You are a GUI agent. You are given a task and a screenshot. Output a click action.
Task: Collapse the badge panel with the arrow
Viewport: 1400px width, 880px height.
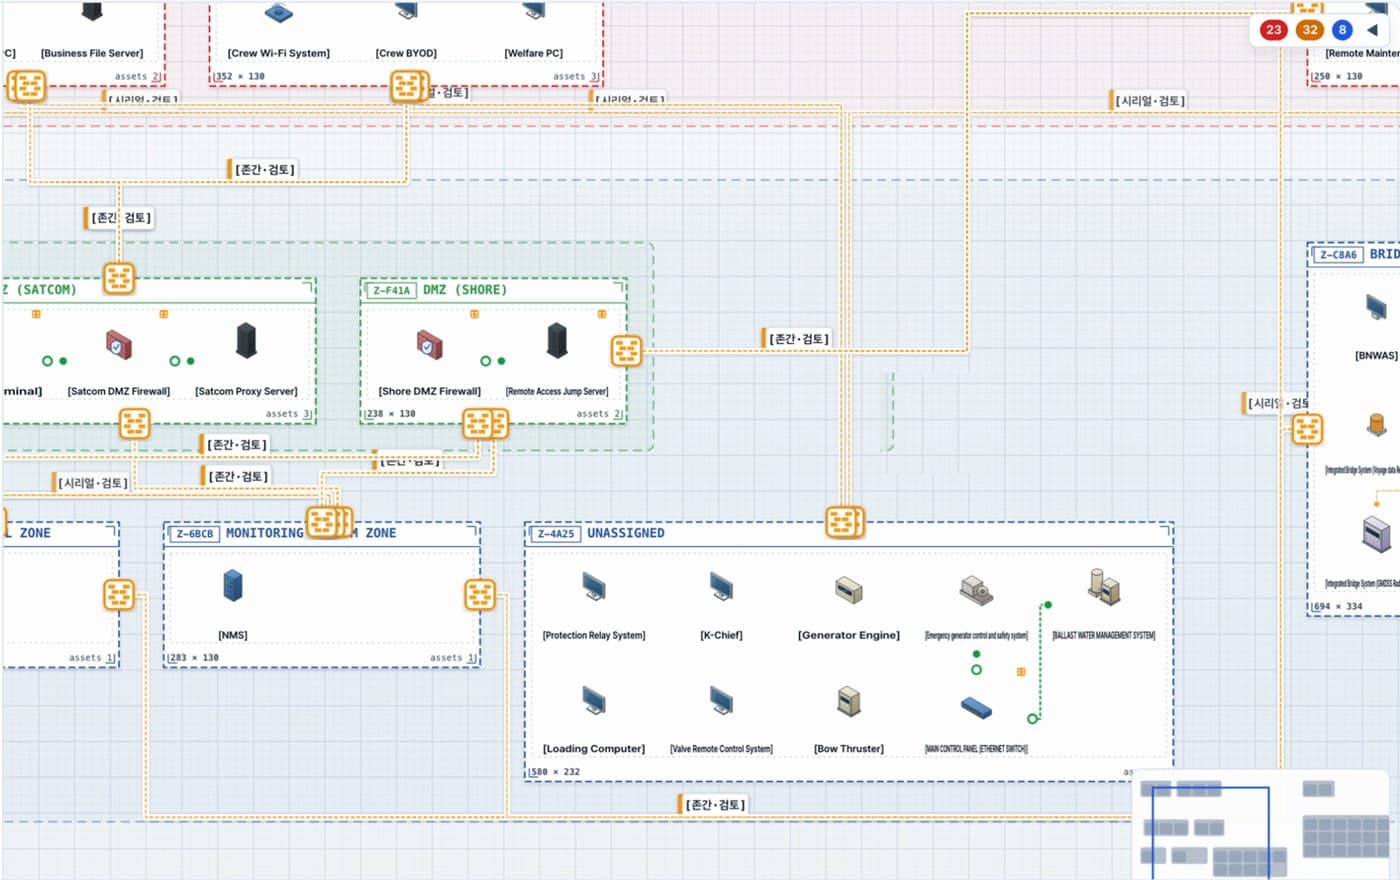(x=1372, y=30)
